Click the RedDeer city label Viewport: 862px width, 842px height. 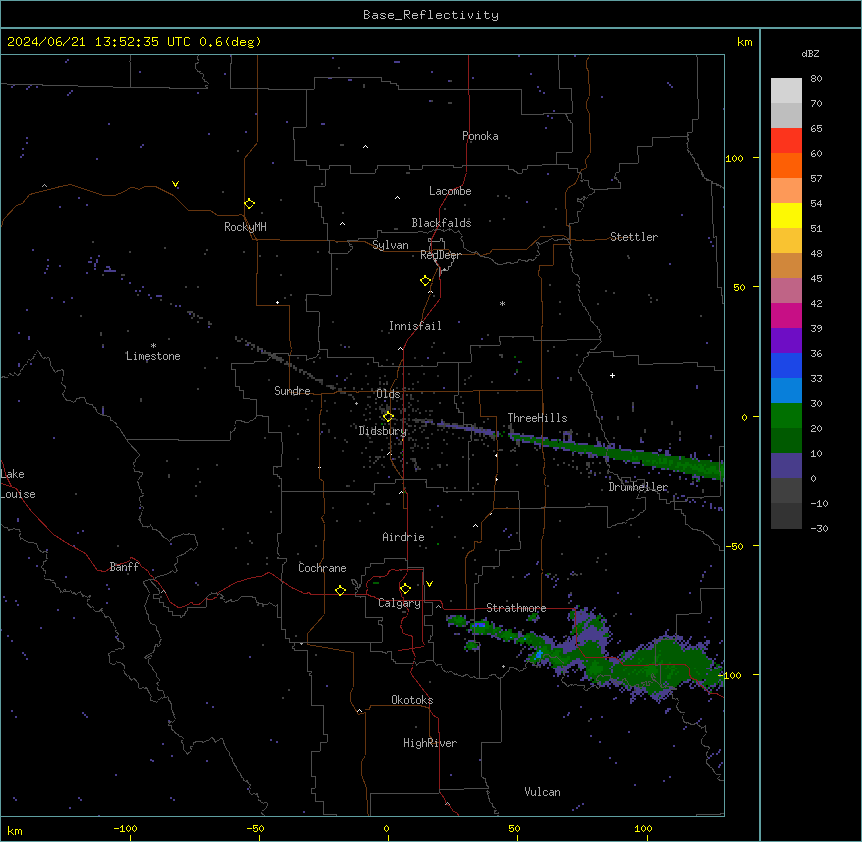pos(440,255)
